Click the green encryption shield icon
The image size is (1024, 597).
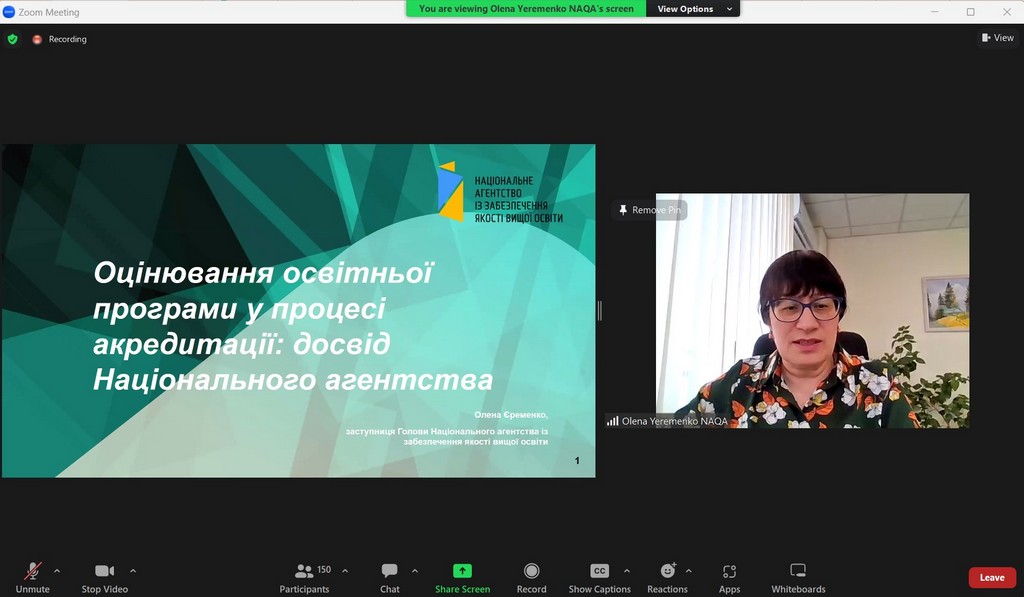[x=12, y=39]
